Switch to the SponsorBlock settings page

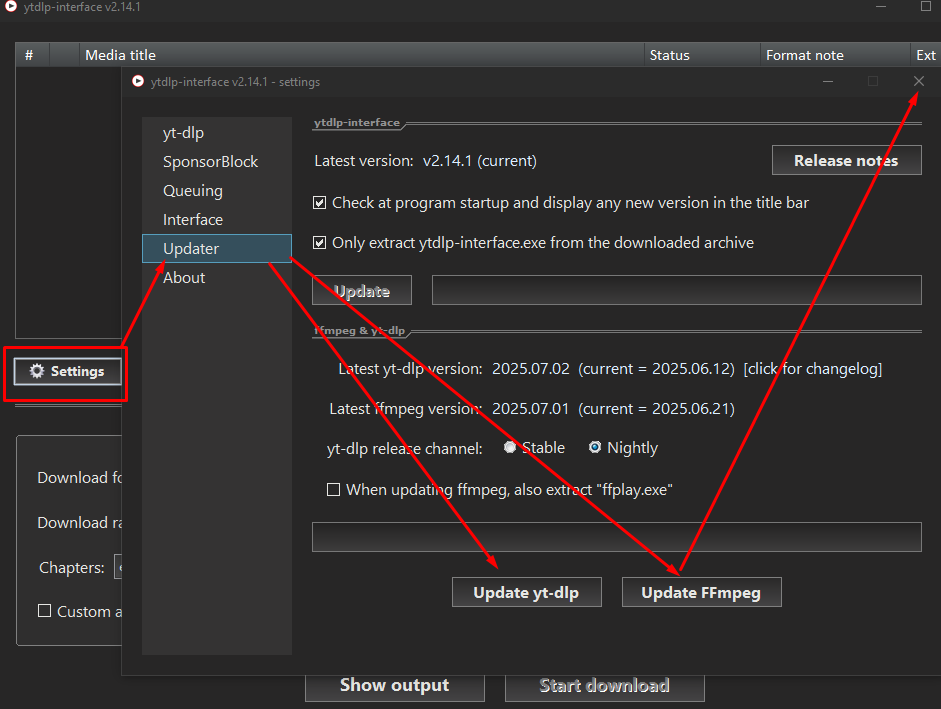click(217, 161)
